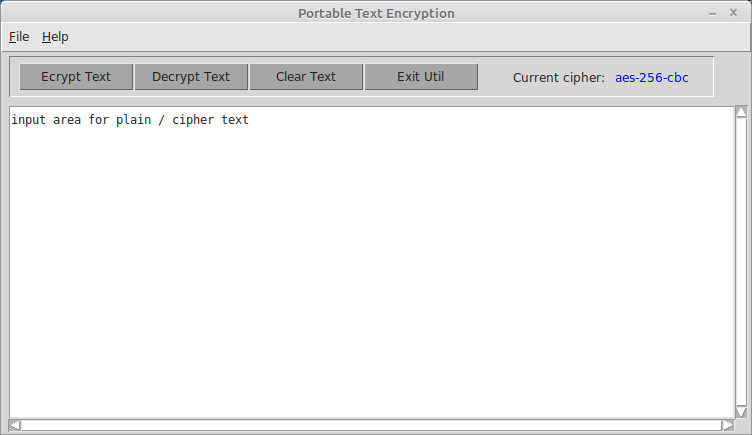Screen dimensions: 752x435
Task: Place the cursor in the 'input area for plain' line
Action: 130,119
